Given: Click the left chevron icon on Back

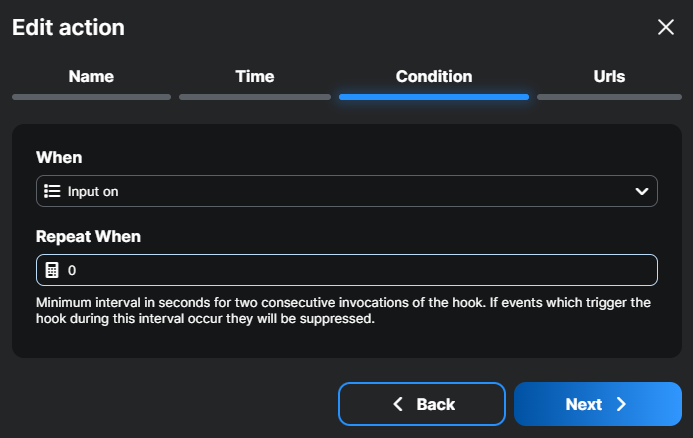Looking at the screenshot, I should [398, 404].
